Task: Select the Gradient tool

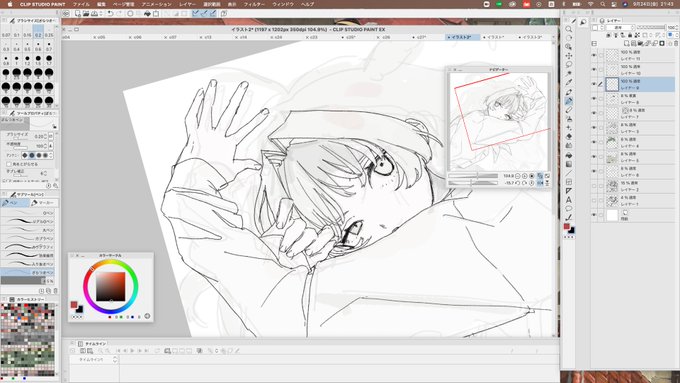Action: point(569,164)
